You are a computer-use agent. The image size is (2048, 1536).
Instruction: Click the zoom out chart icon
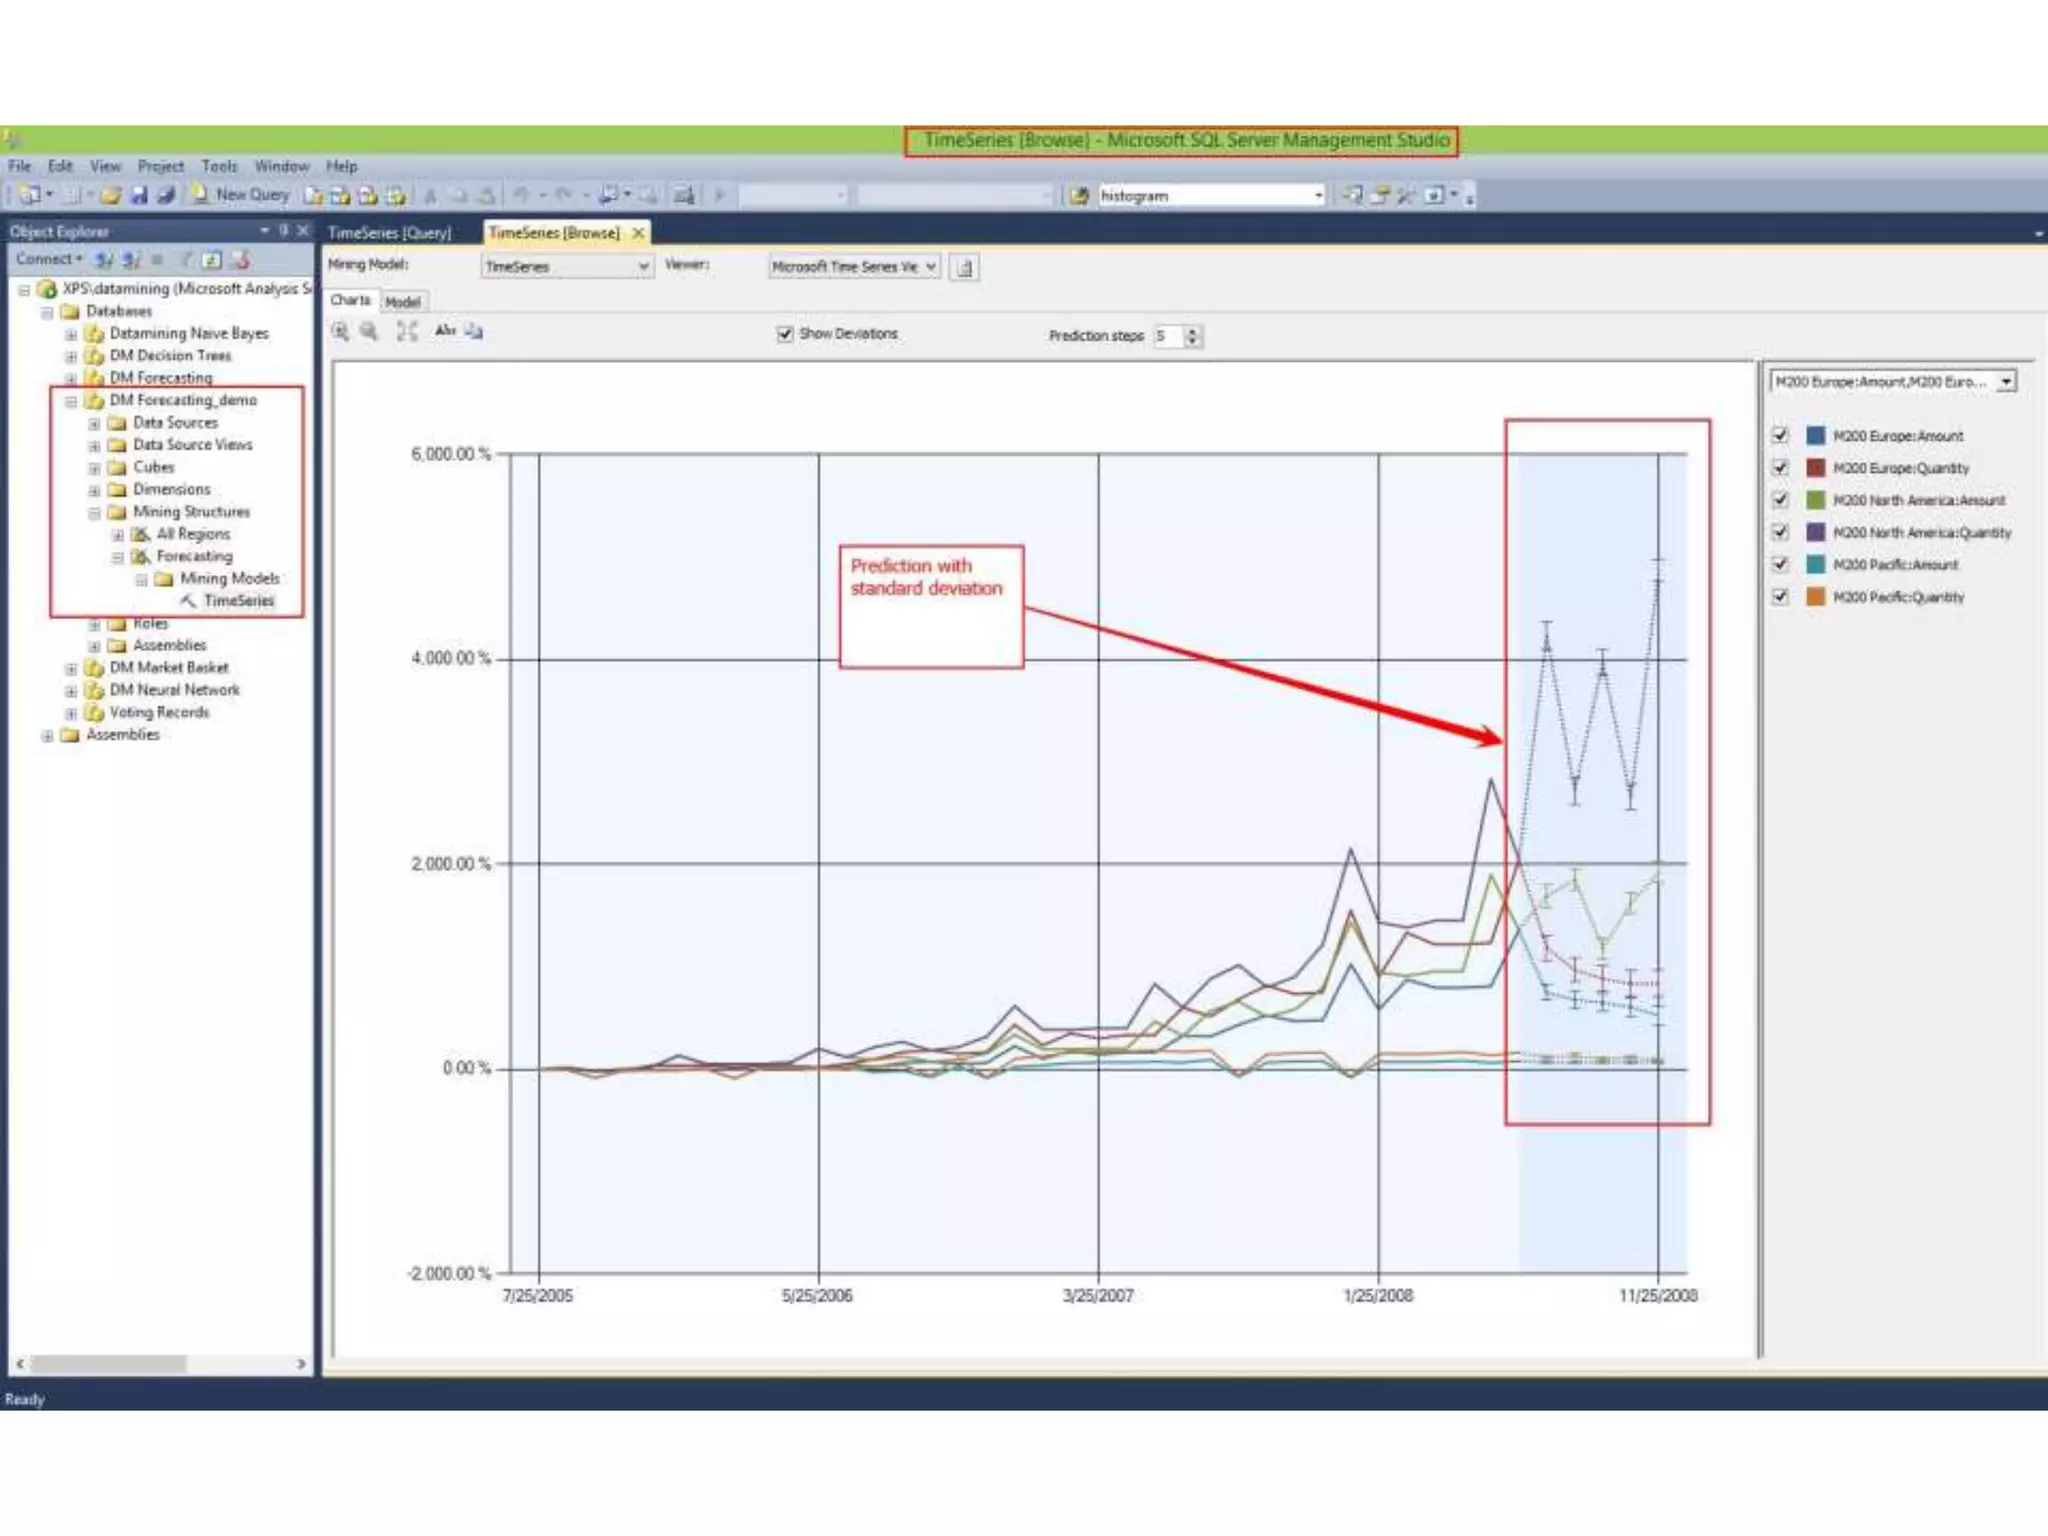[x=370, y=332]
